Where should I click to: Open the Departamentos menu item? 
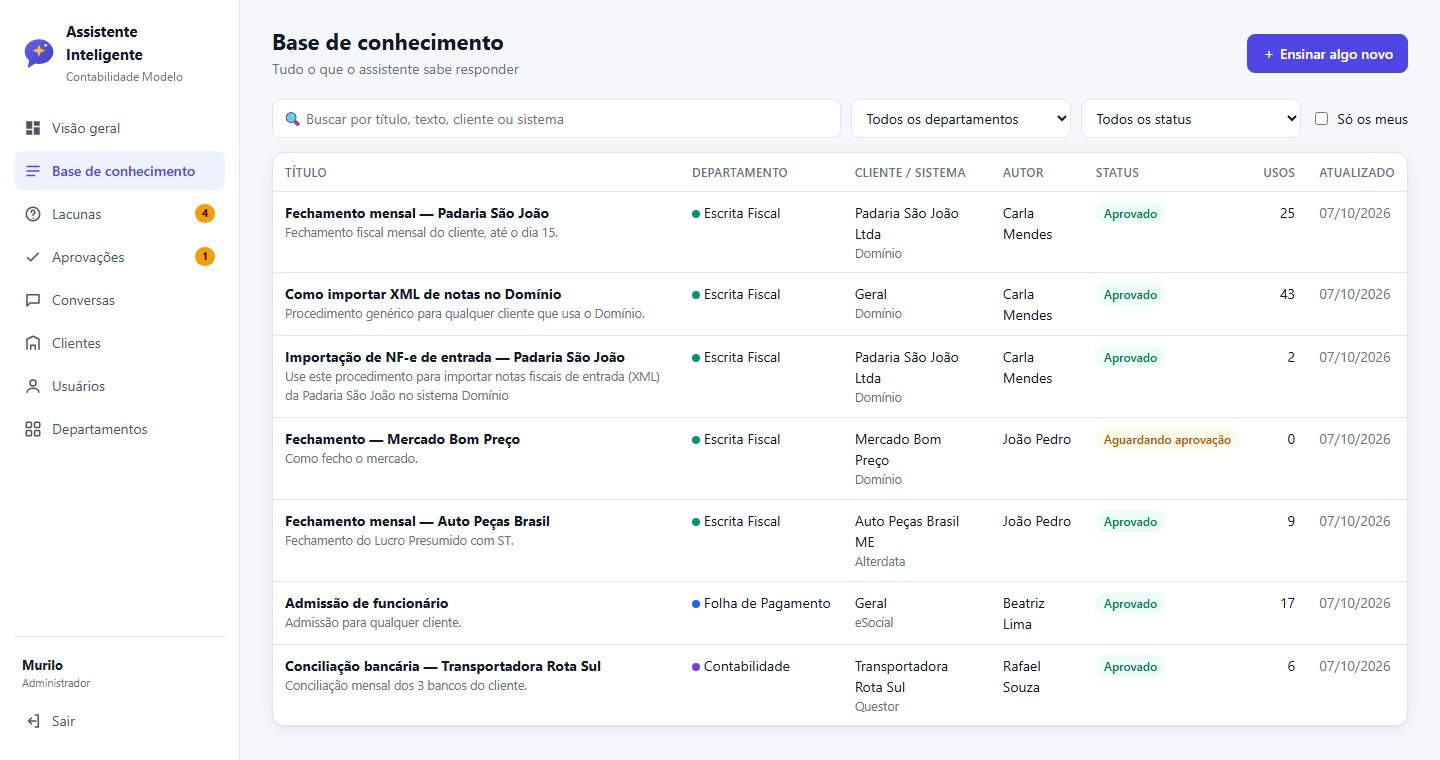[119, 429]
